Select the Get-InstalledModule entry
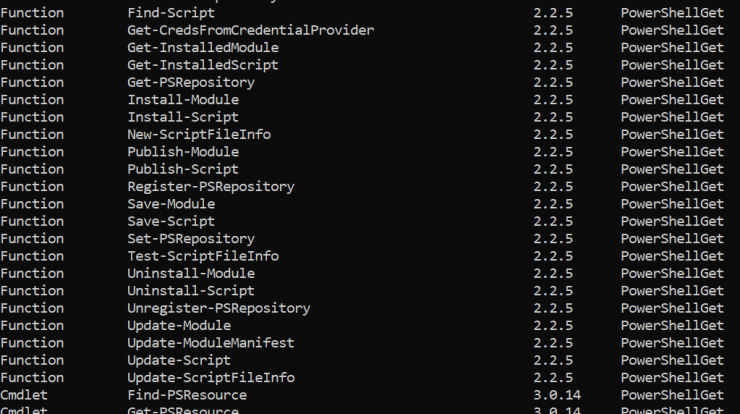 pyautogui.click(x=203, y=48)
